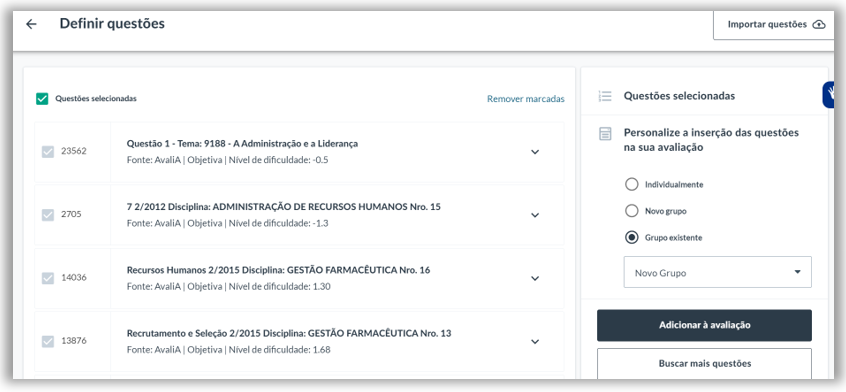Choose the Novo grupo radio option
This screenshot has height=392, width=846.
click(631, 211)
